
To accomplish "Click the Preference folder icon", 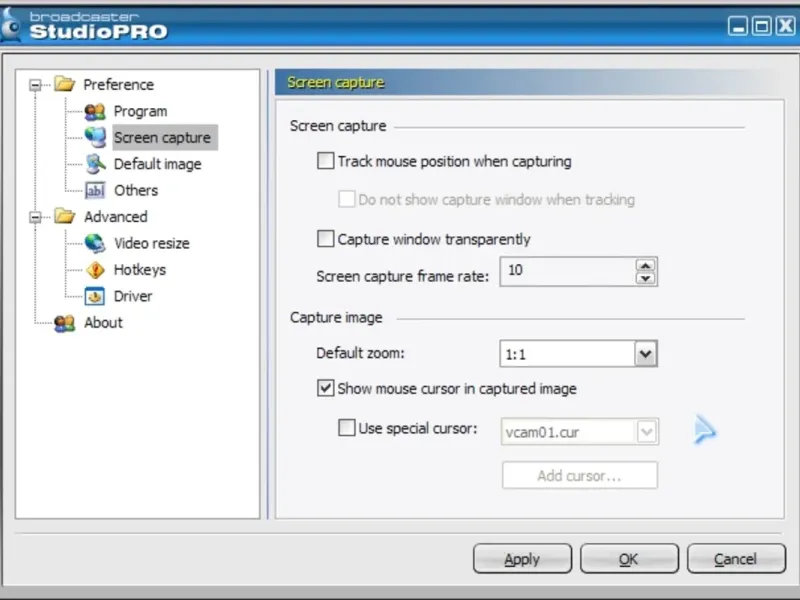I will pyautogui.click(x=65, y=84).
